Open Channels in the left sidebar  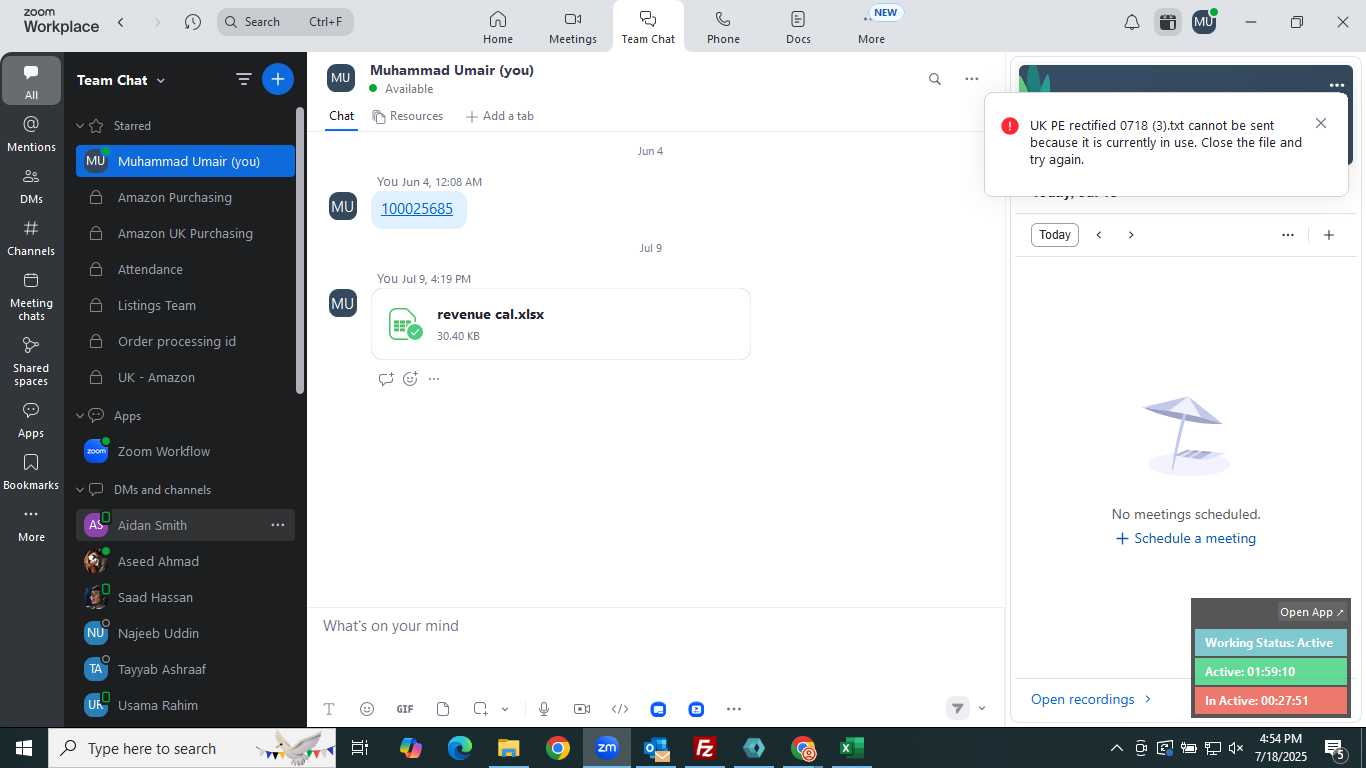[x=31, y=238]
